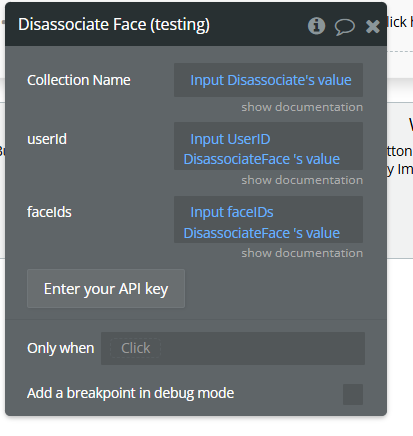The height and width of the screenshot is (436, 413).
Task: Select the faceIds field label
Action: point(49,212)
